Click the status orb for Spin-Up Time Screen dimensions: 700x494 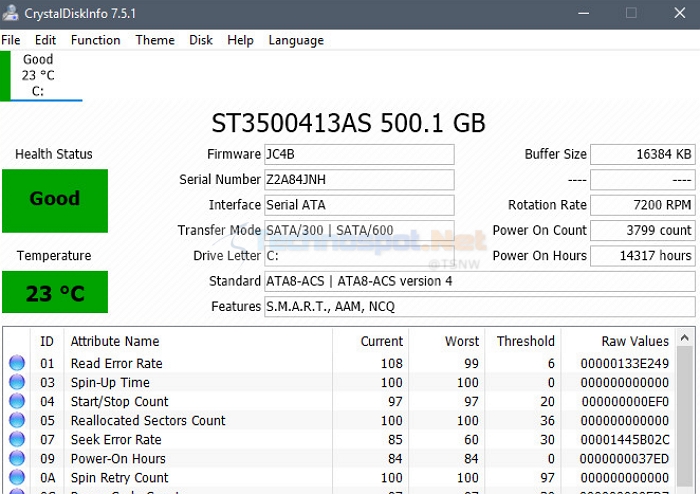click(17, 382)
